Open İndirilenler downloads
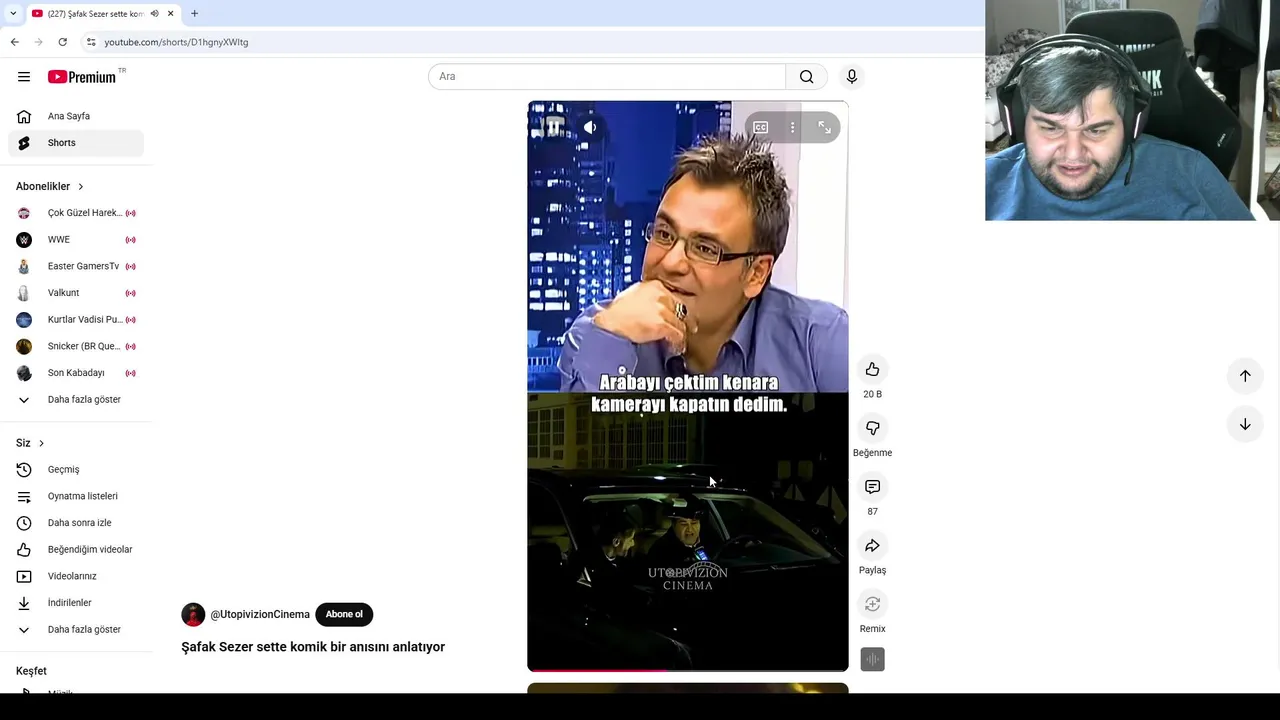 (76, 603)
